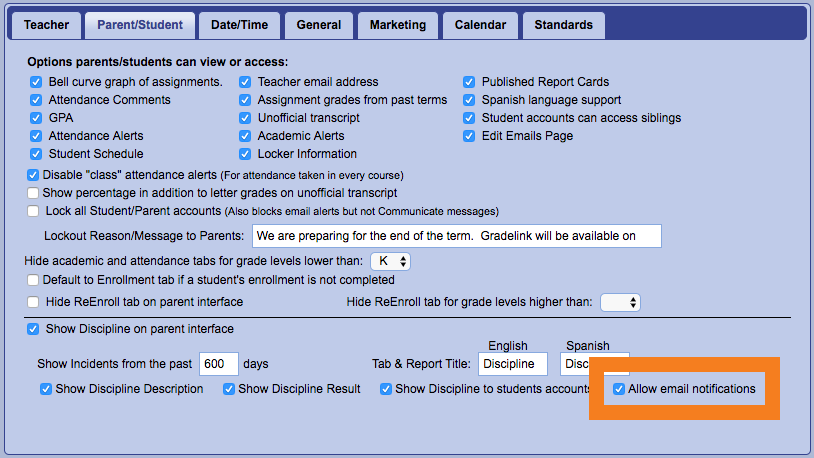Uncheck Bell curve graph of assignments
Viewport: 814px width, 458px height.
[36, 82]
